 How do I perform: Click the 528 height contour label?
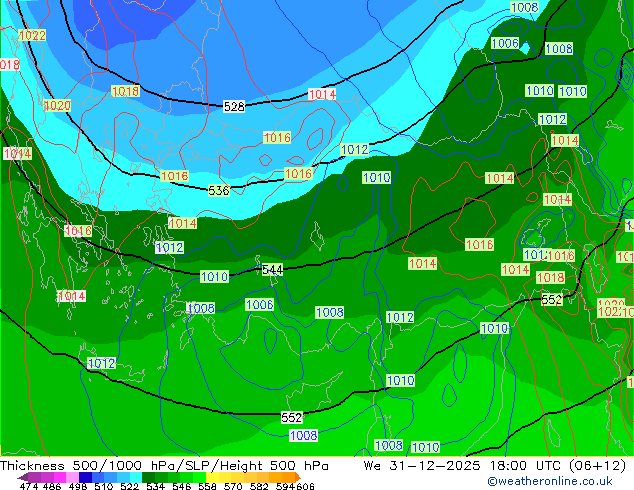coord(234,107)
